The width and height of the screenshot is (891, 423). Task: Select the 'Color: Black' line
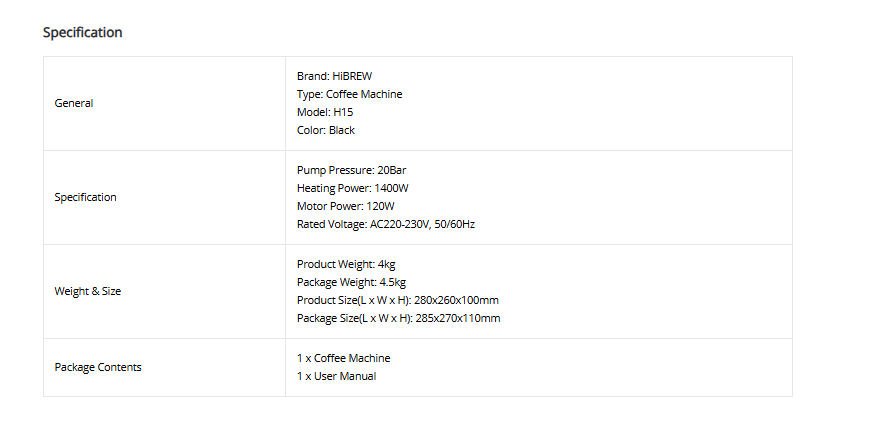tap(326, 130)
